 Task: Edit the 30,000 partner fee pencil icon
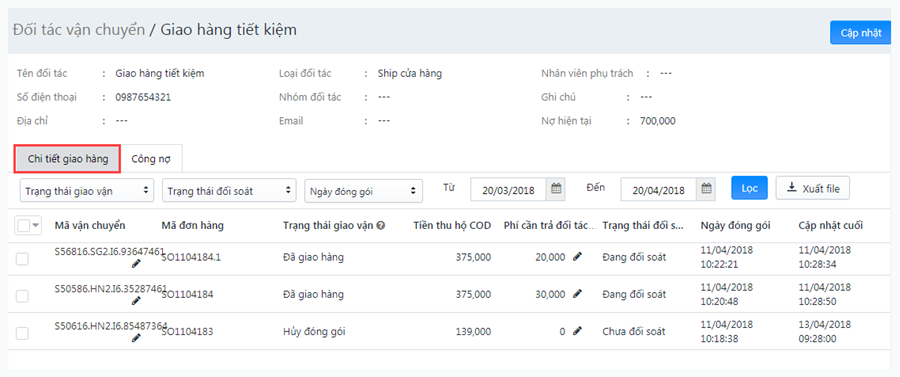[577, 294]
